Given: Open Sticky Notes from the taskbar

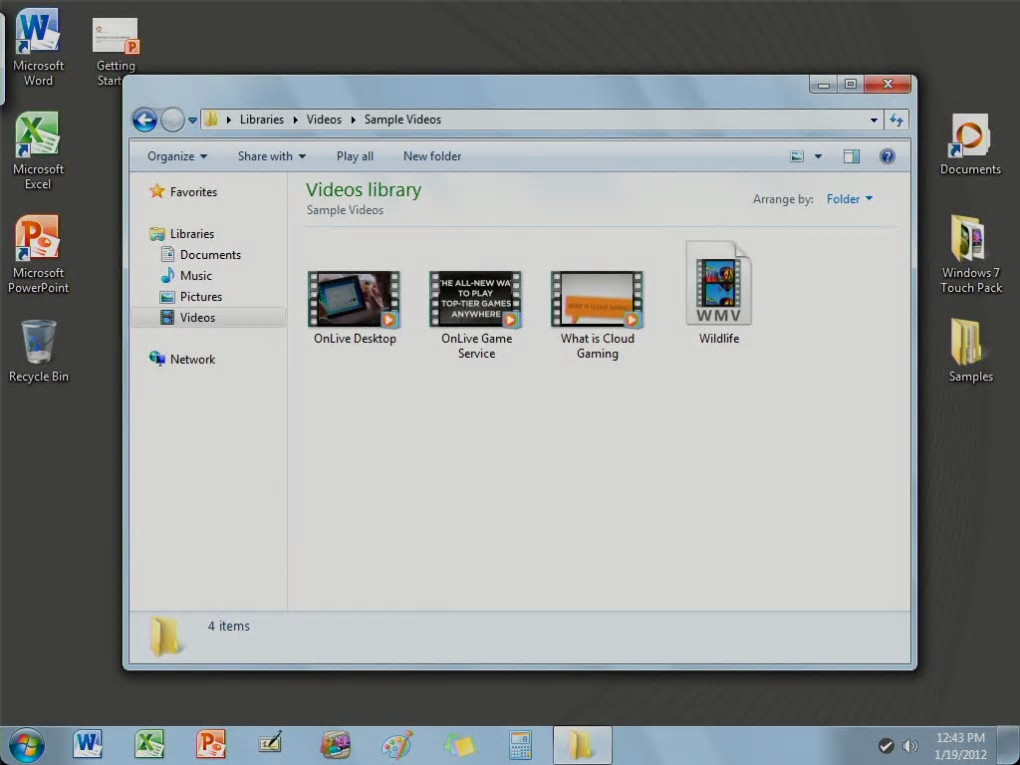Looking at the screenshot, I should 460,745.
